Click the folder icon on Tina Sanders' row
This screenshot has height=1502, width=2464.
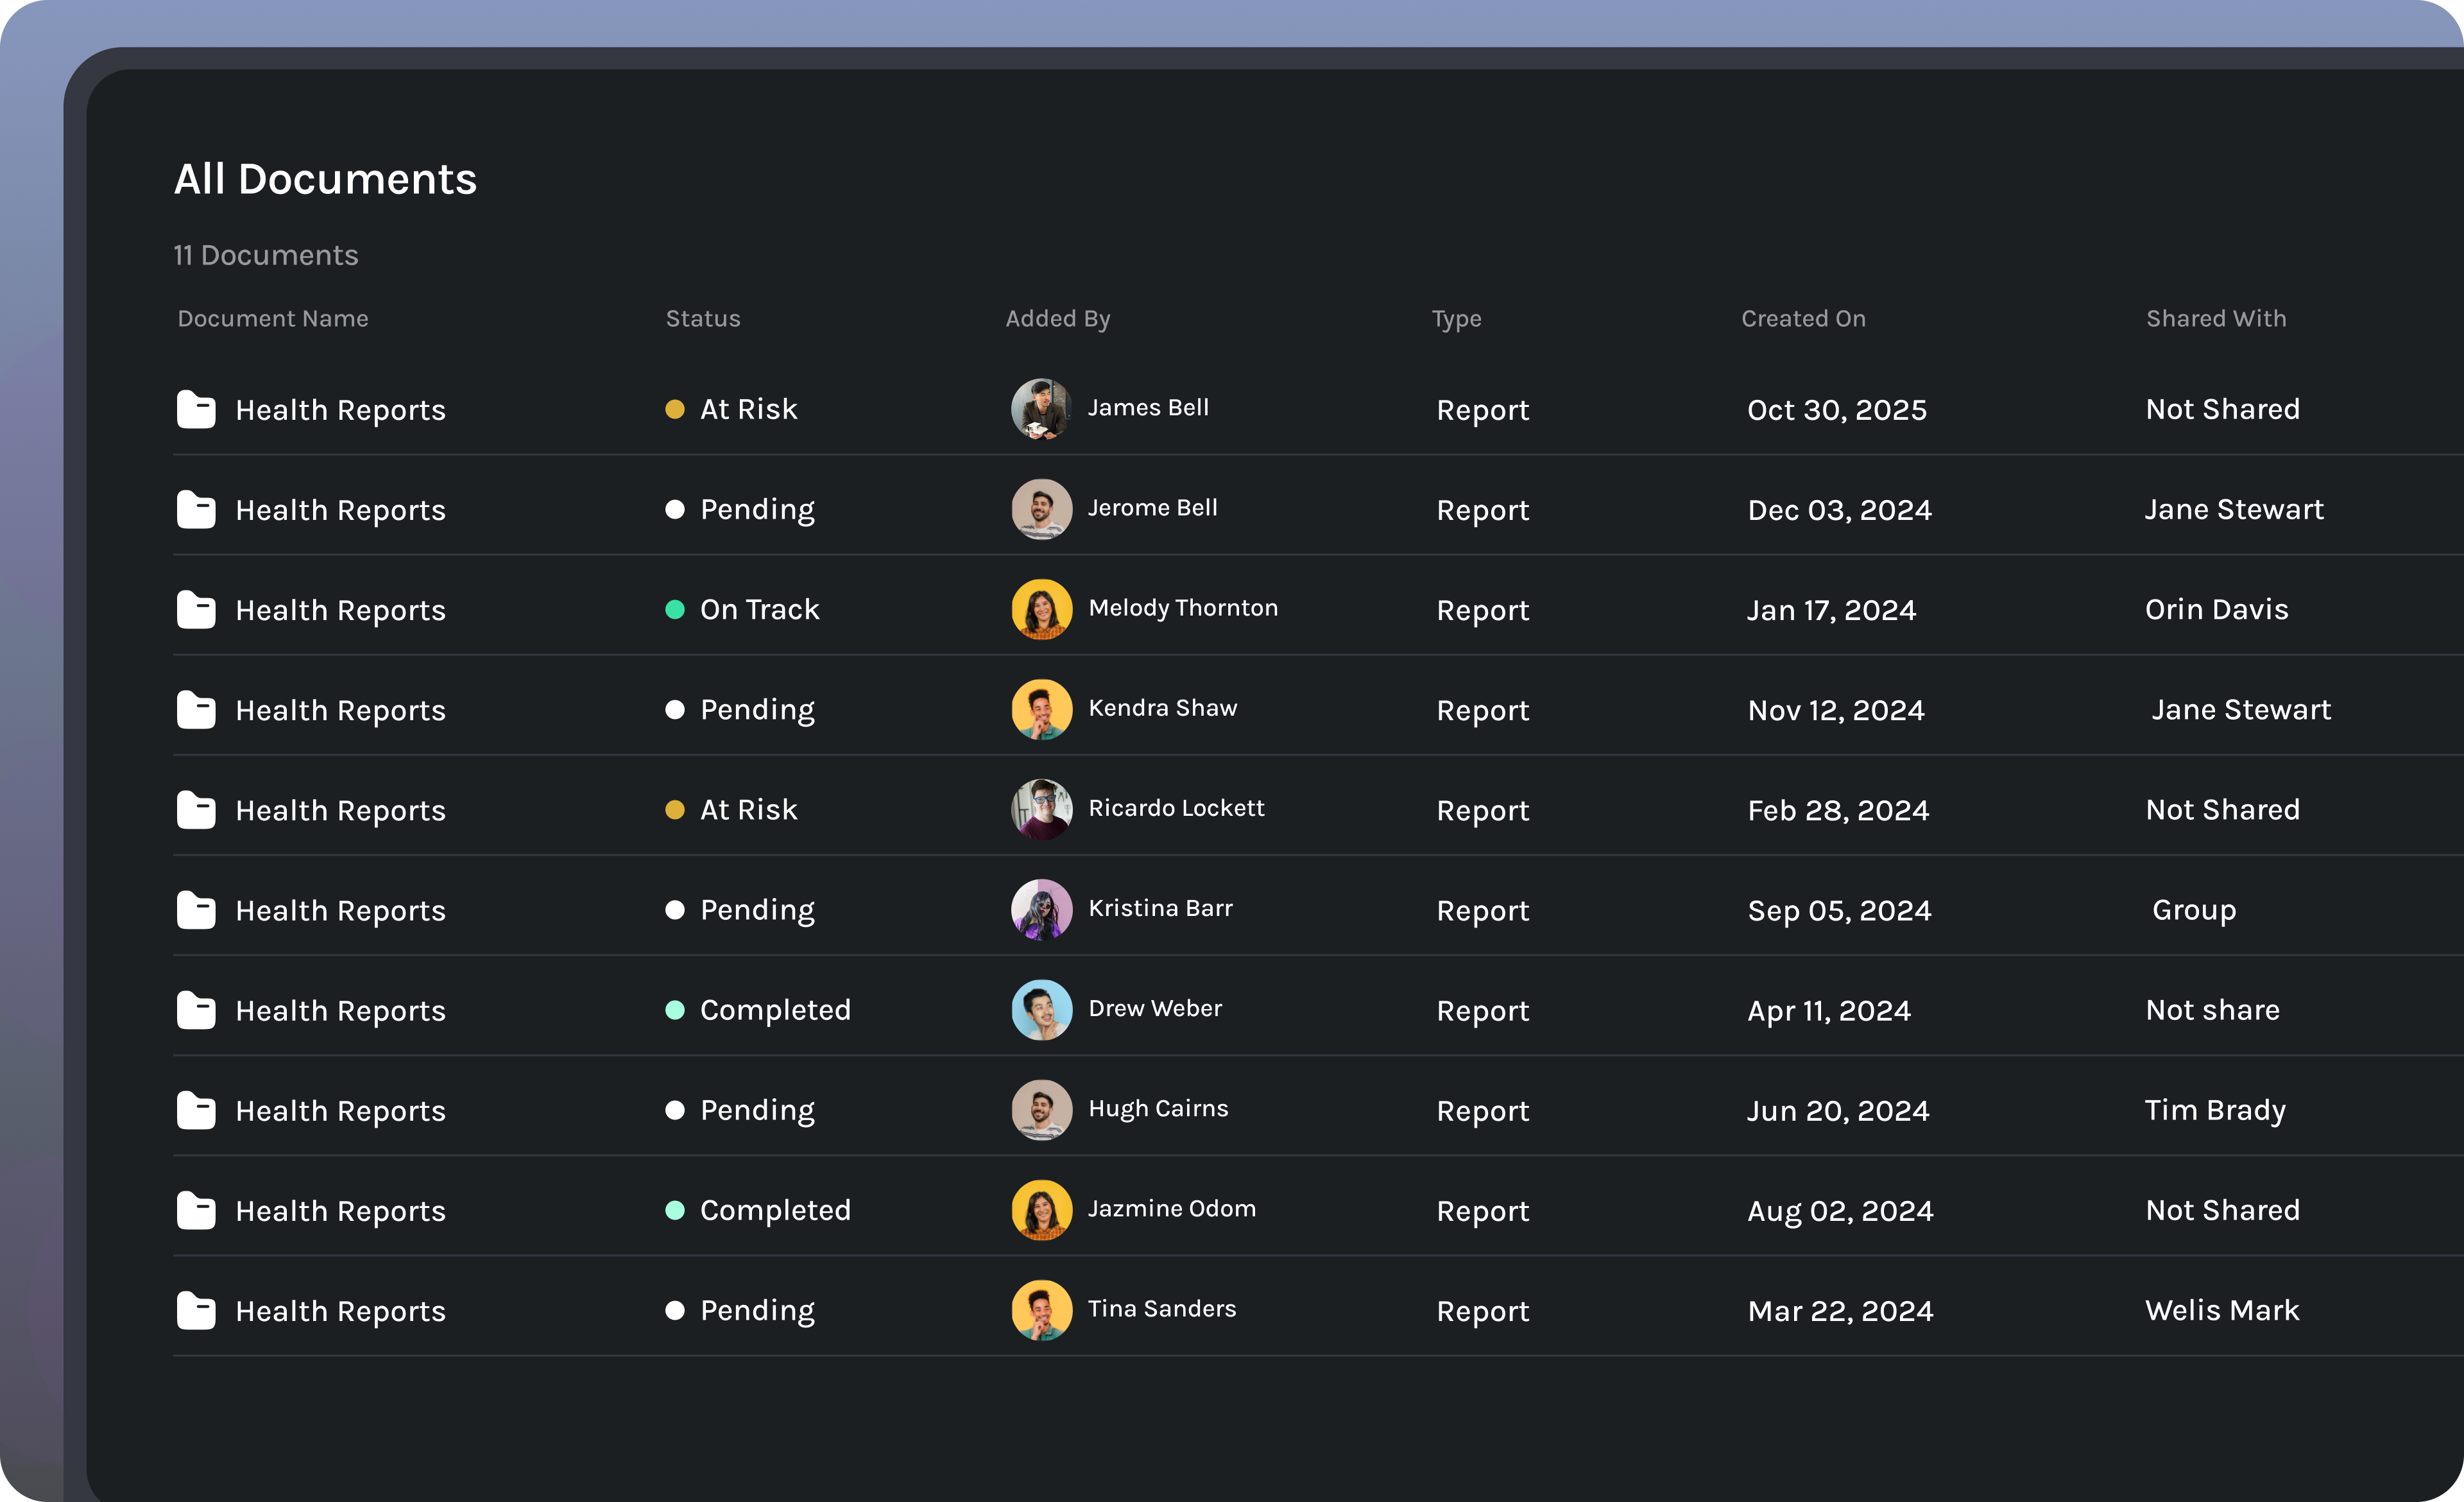[196, 1310]
